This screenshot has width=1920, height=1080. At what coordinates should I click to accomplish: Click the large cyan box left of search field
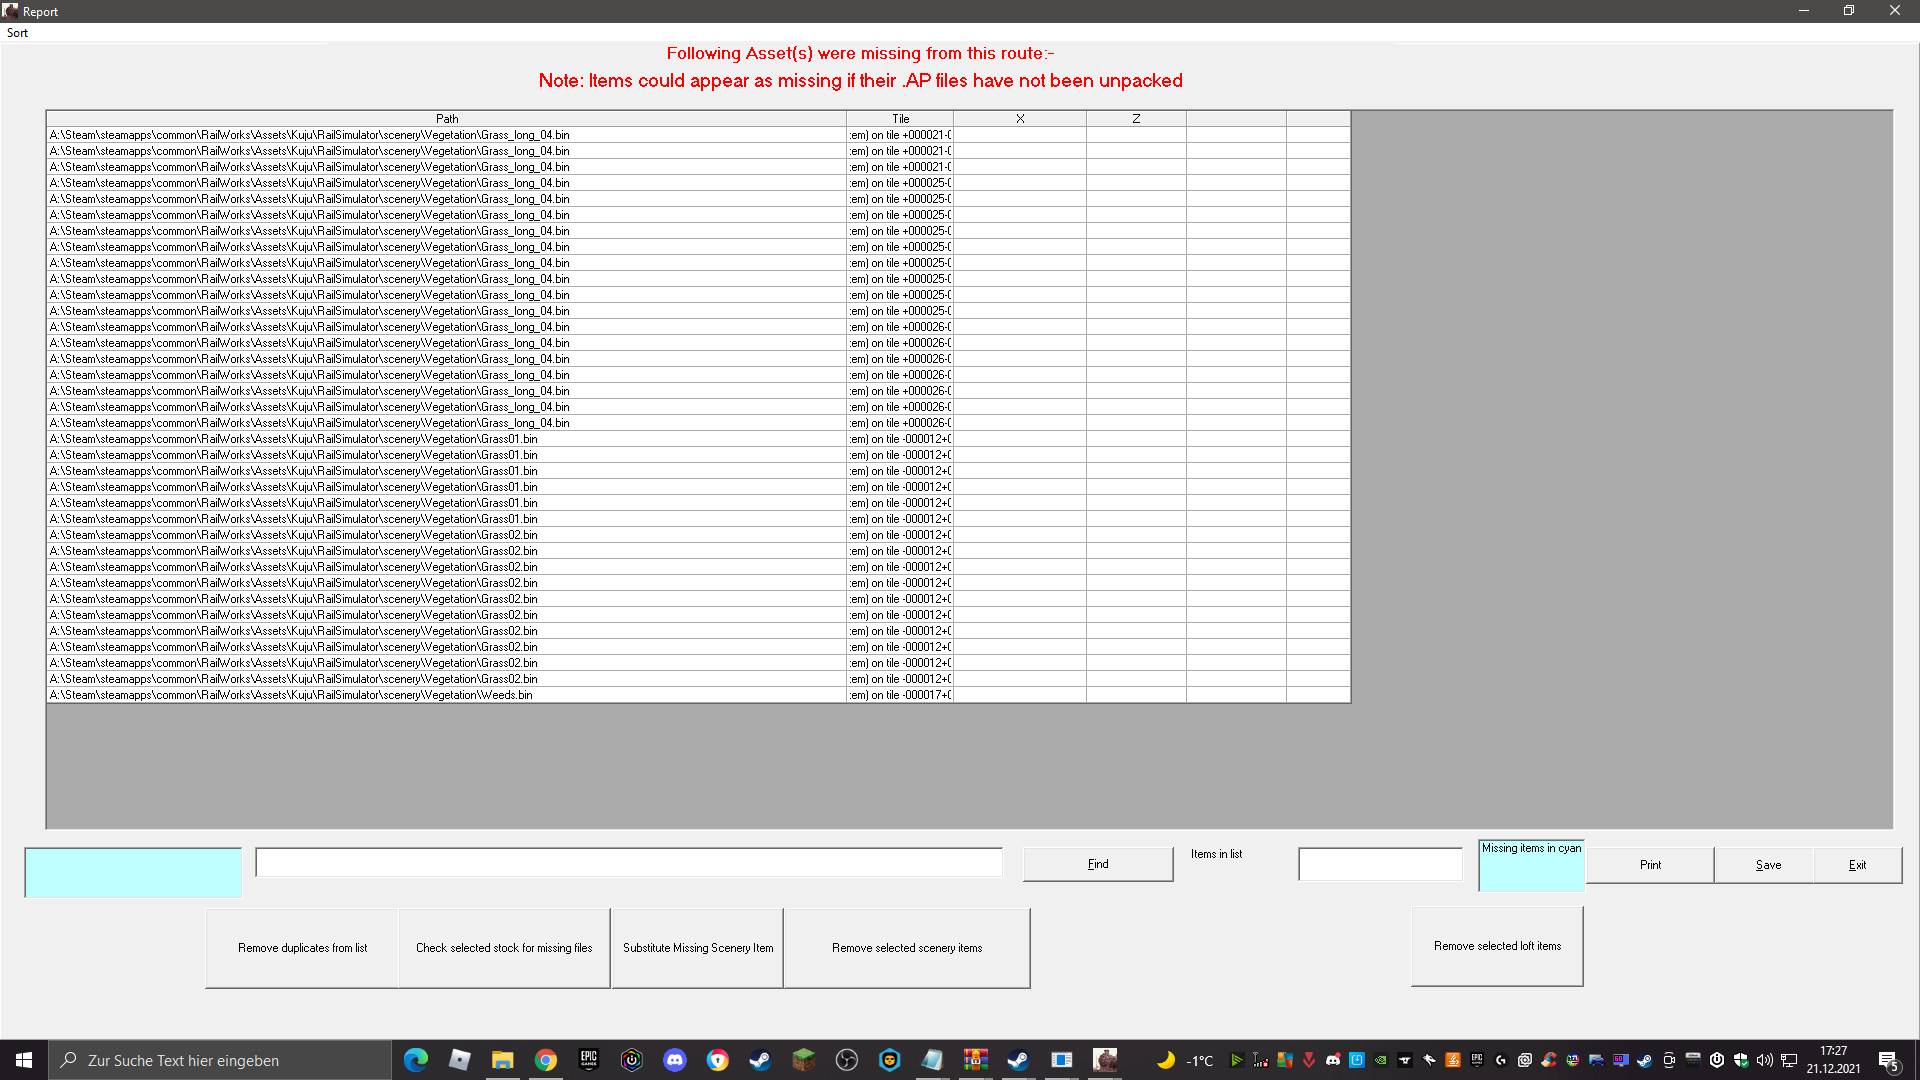(133, 872)
